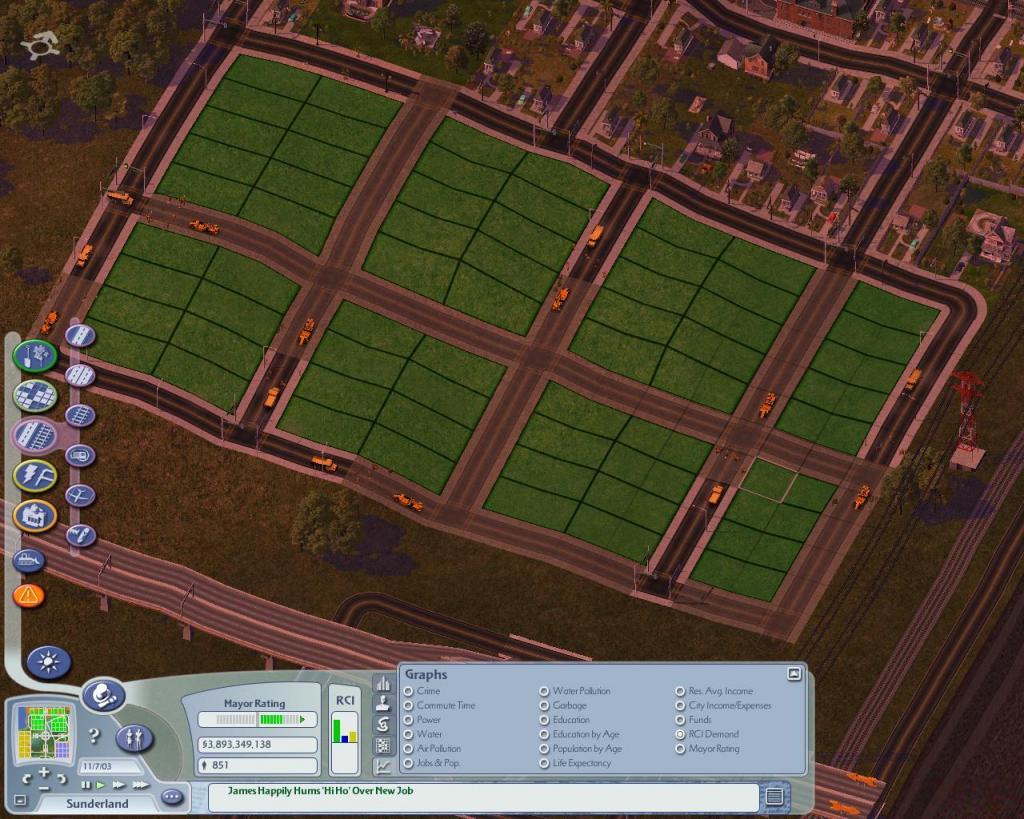
Task: Open the city skyline opinion polls view
Action: point(383,683)
